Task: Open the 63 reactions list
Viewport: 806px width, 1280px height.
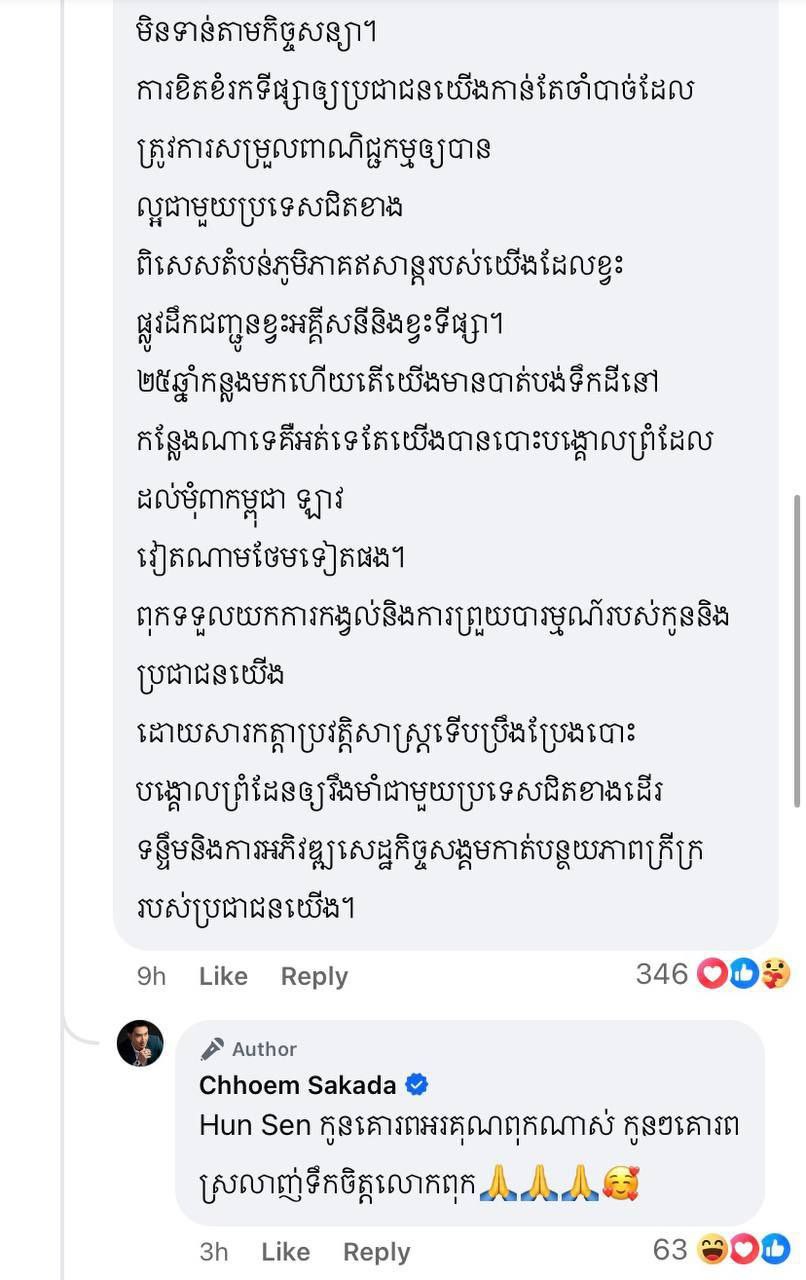Action: (670, 1249)
